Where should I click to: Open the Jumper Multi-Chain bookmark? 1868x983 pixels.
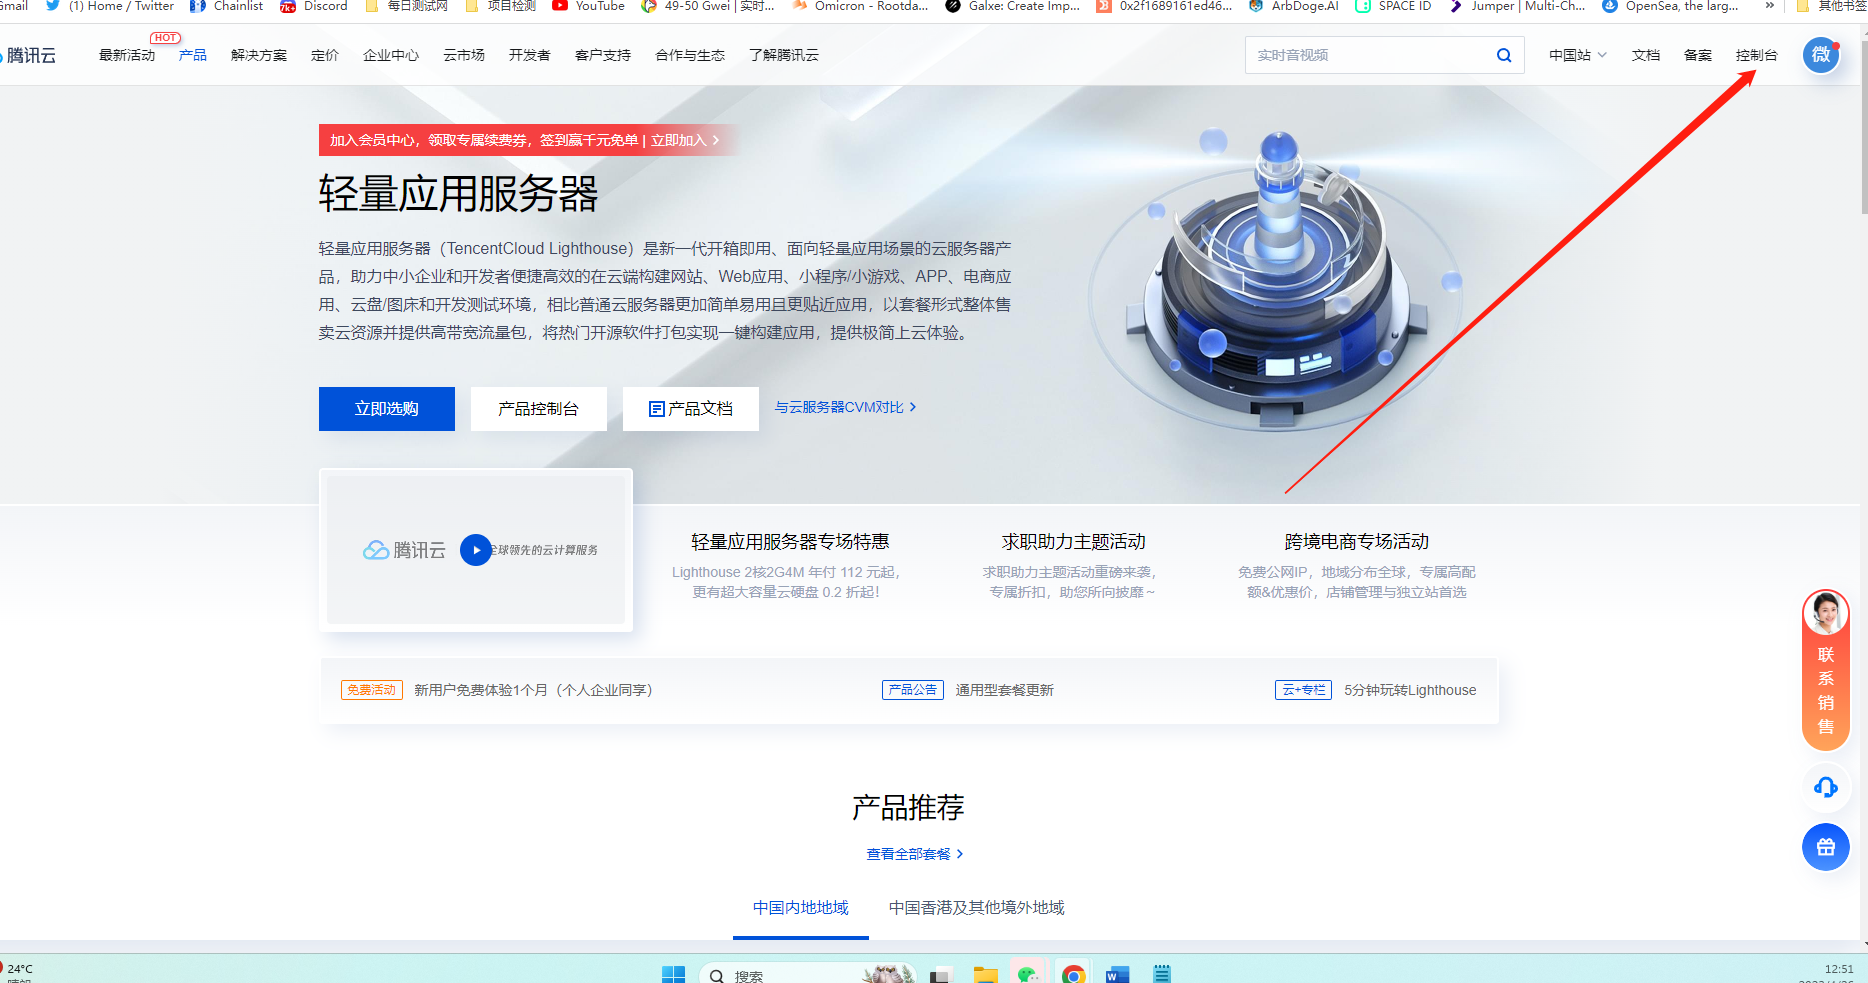1517,6
